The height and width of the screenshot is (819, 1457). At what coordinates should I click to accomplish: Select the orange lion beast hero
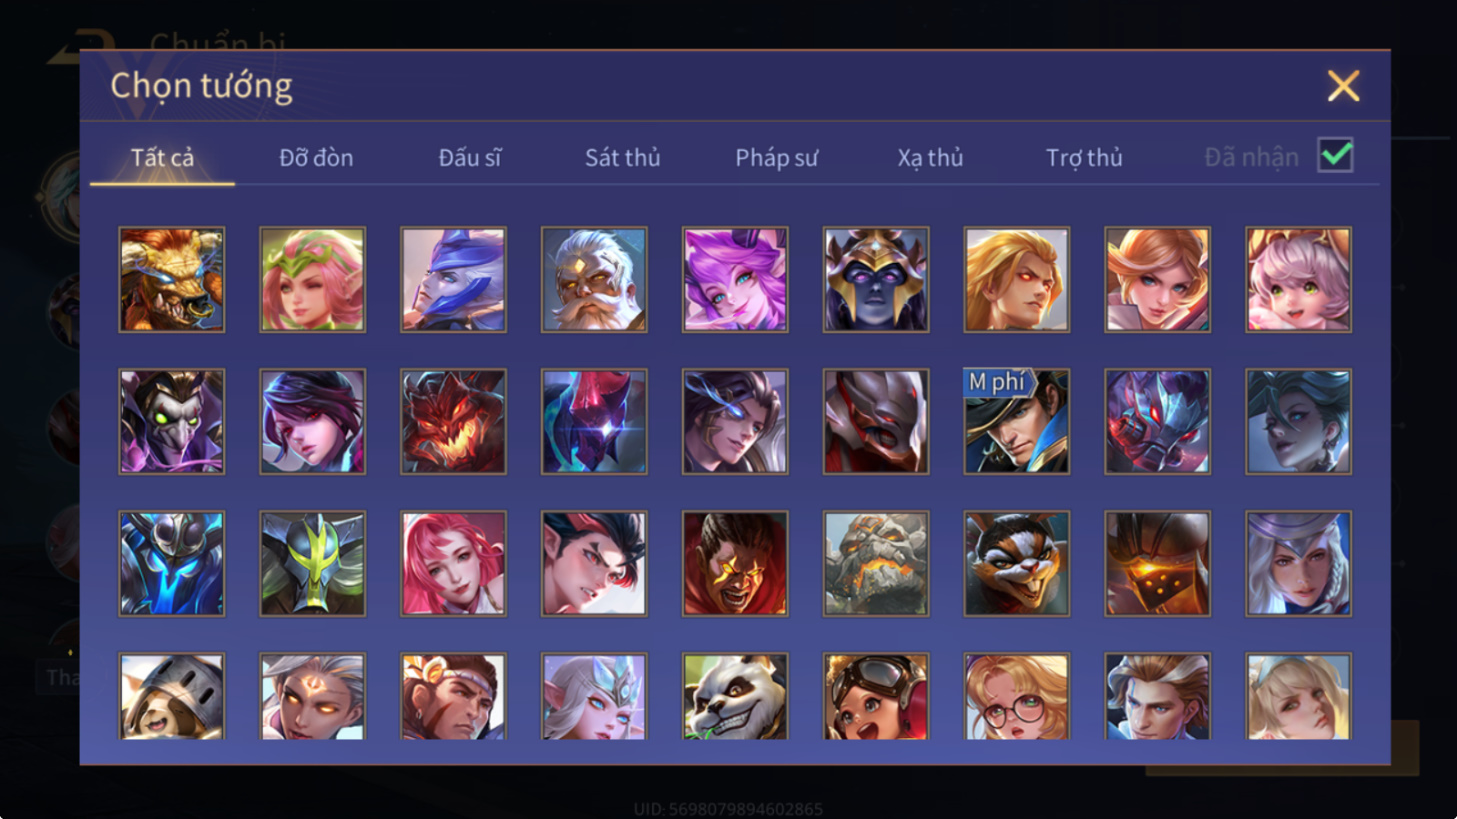(172, 279)
